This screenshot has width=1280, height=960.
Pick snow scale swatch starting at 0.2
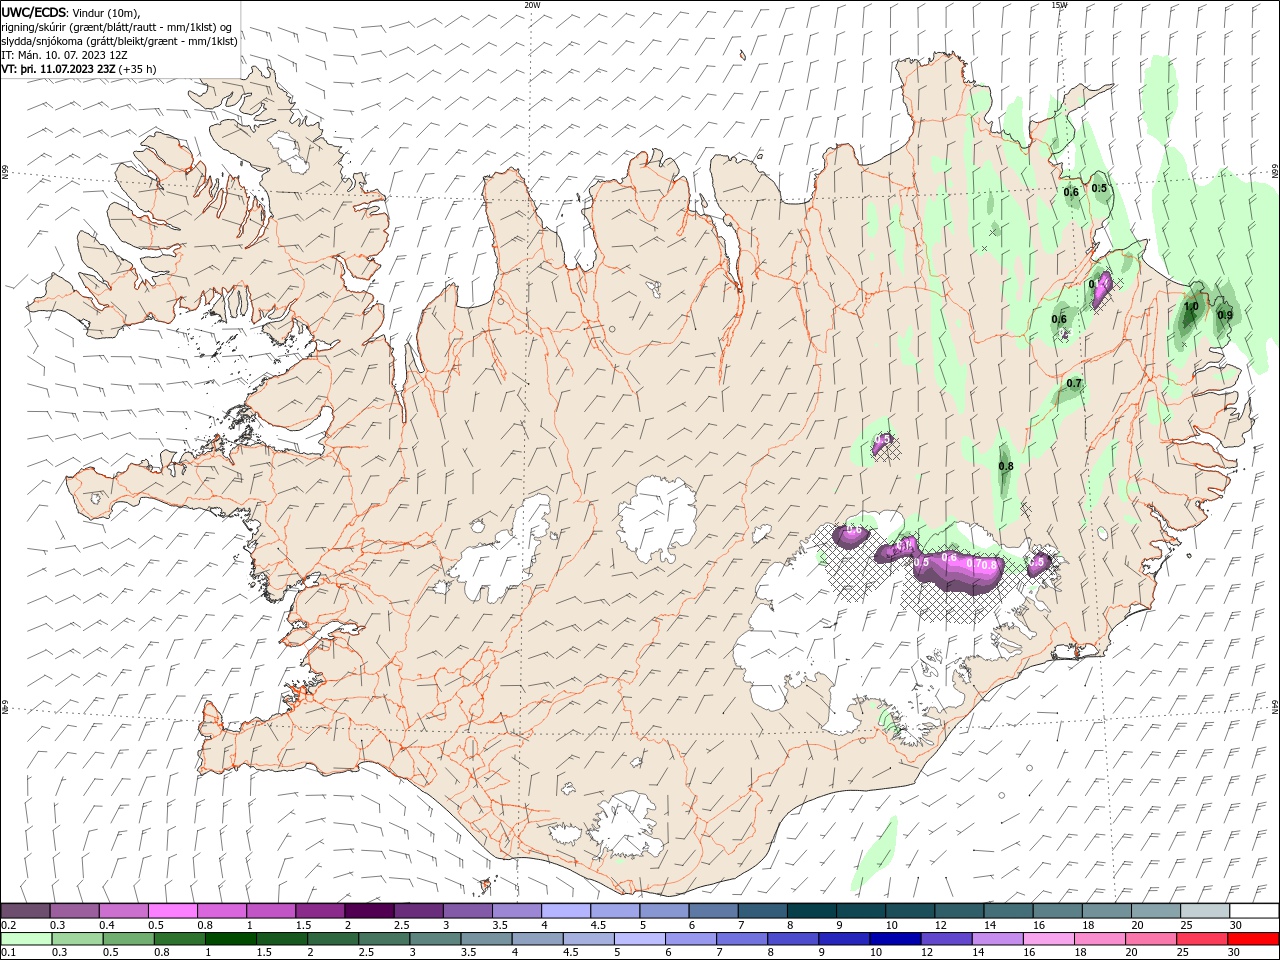coord(25,911)
